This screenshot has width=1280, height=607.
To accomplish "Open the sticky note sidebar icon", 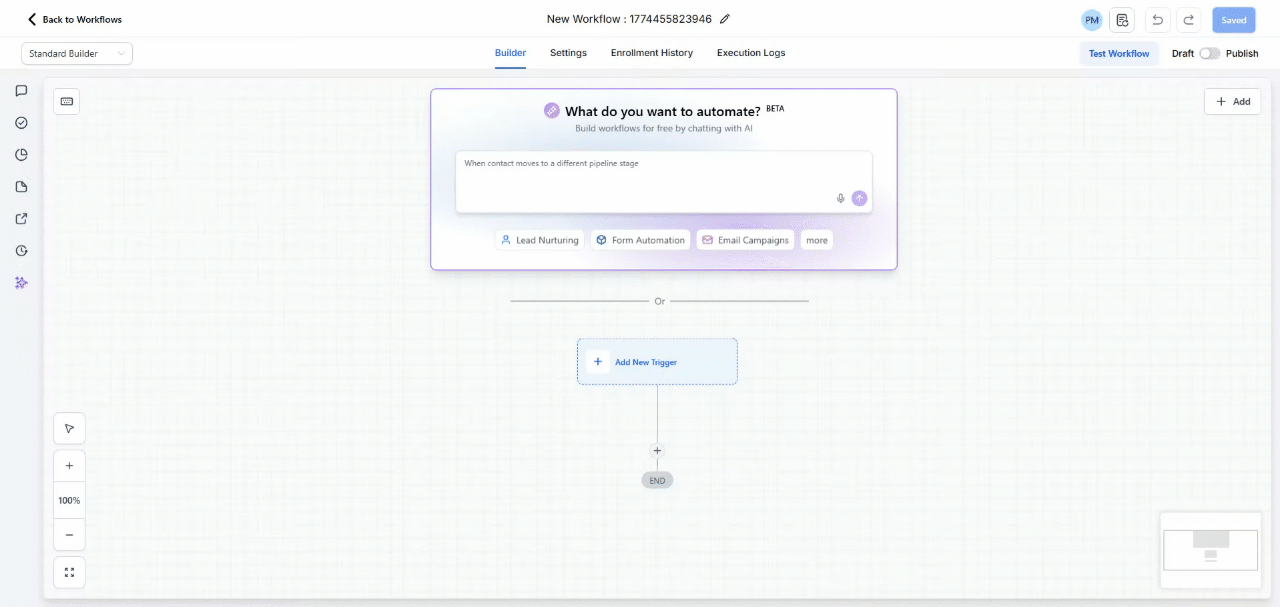I will [21, 187].
